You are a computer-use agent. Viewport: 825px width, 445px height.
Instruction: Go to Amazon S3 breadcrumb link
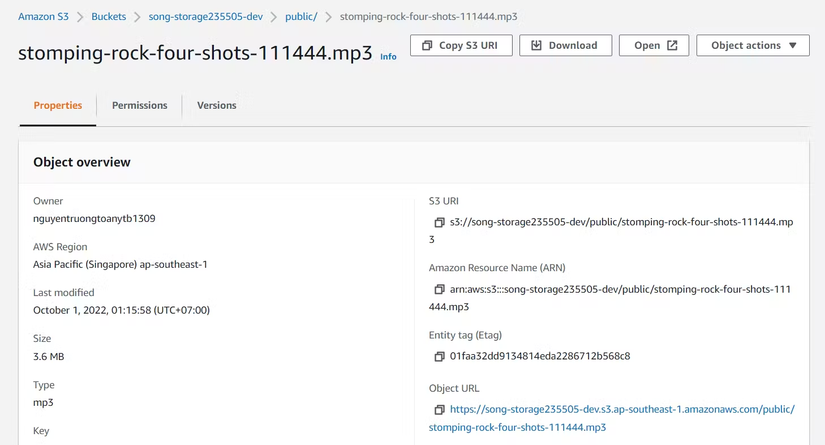point(43,17)
